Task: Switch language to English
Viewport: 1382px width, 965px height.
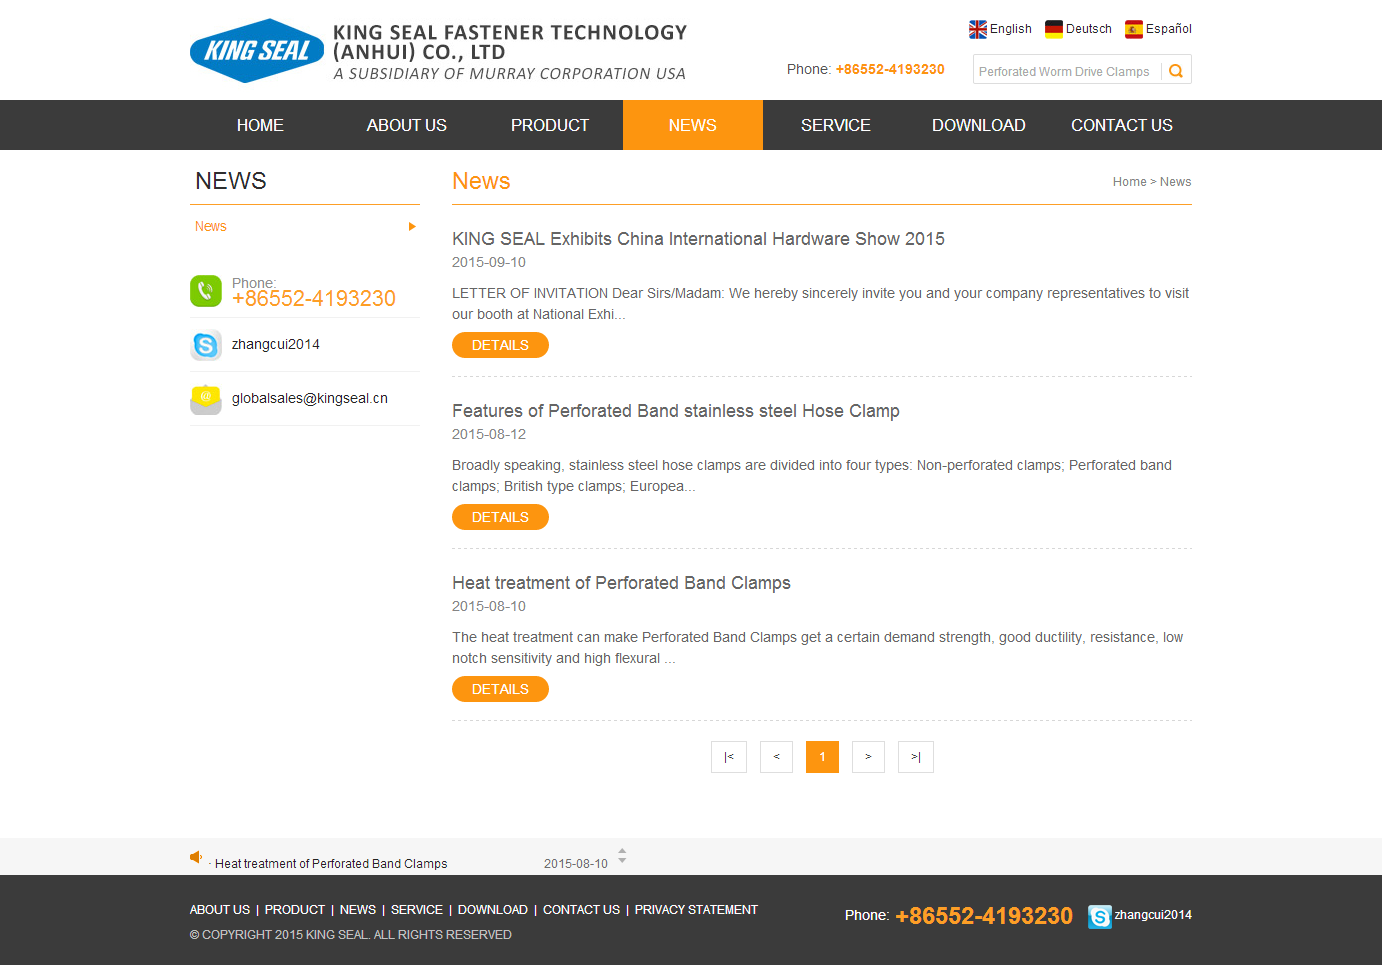Action: (1011, 29)
